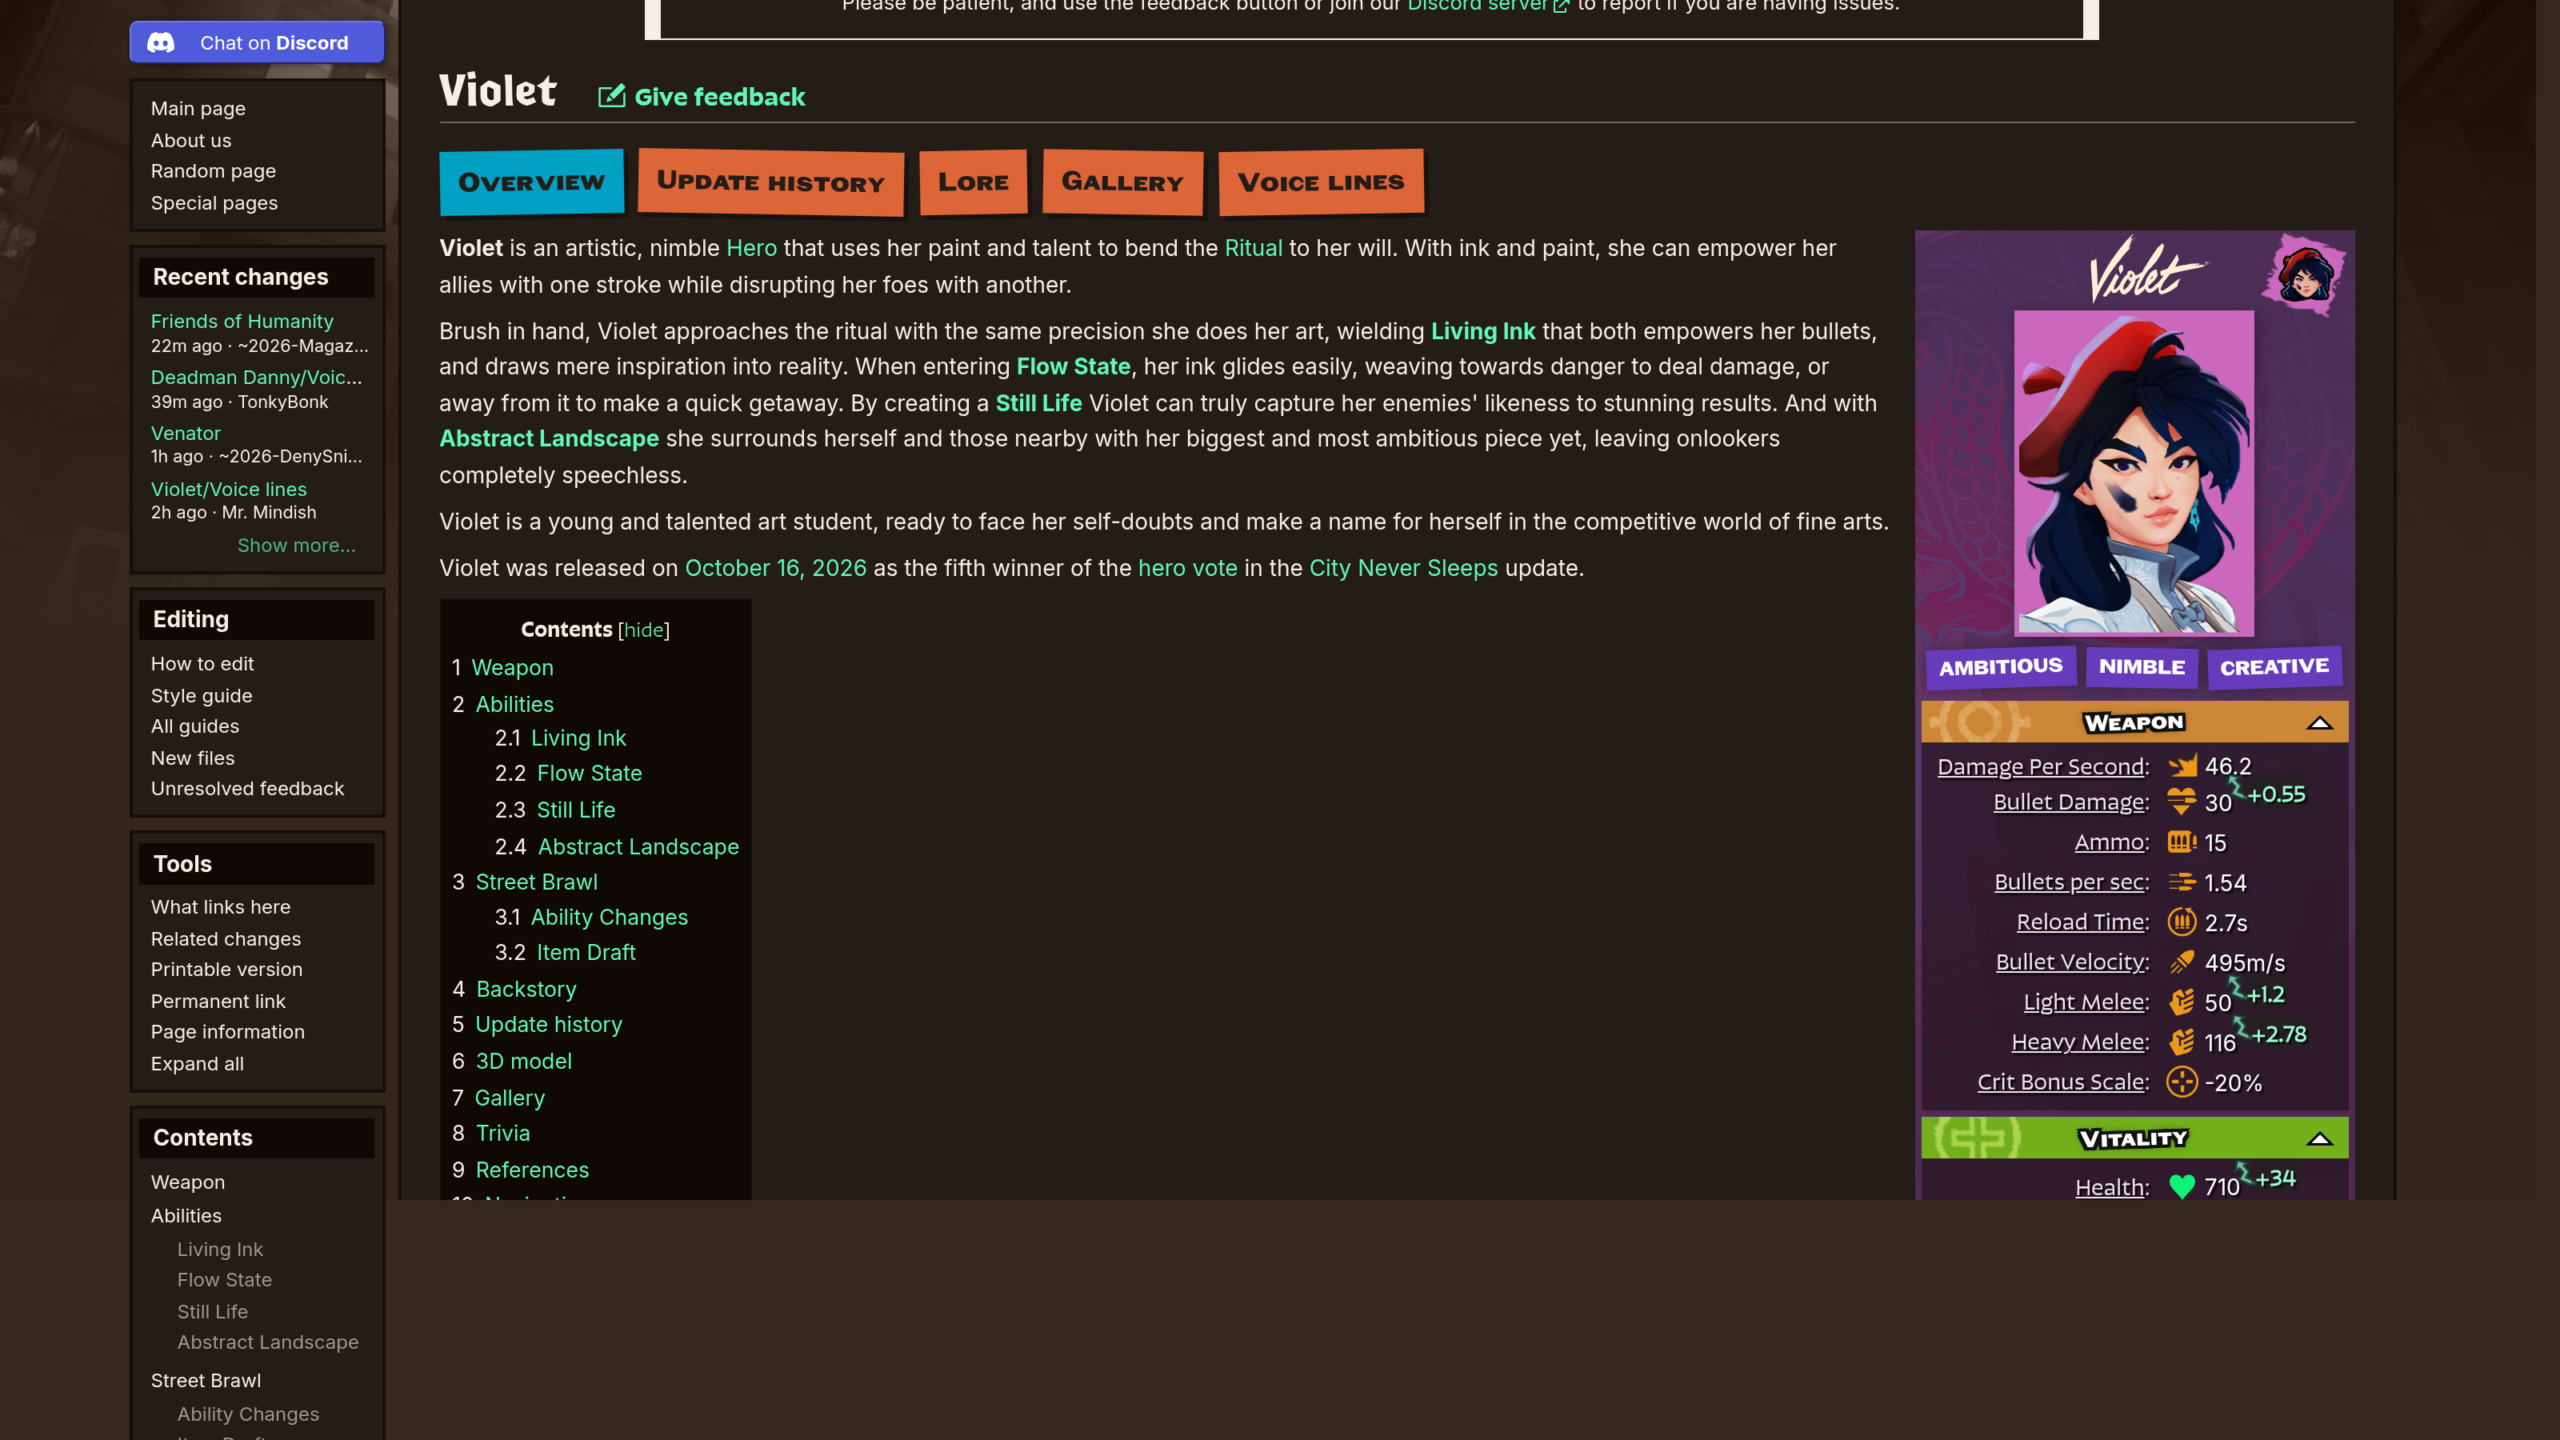Jump to 2.4 Abstract Landscape section

pos(638,847)
